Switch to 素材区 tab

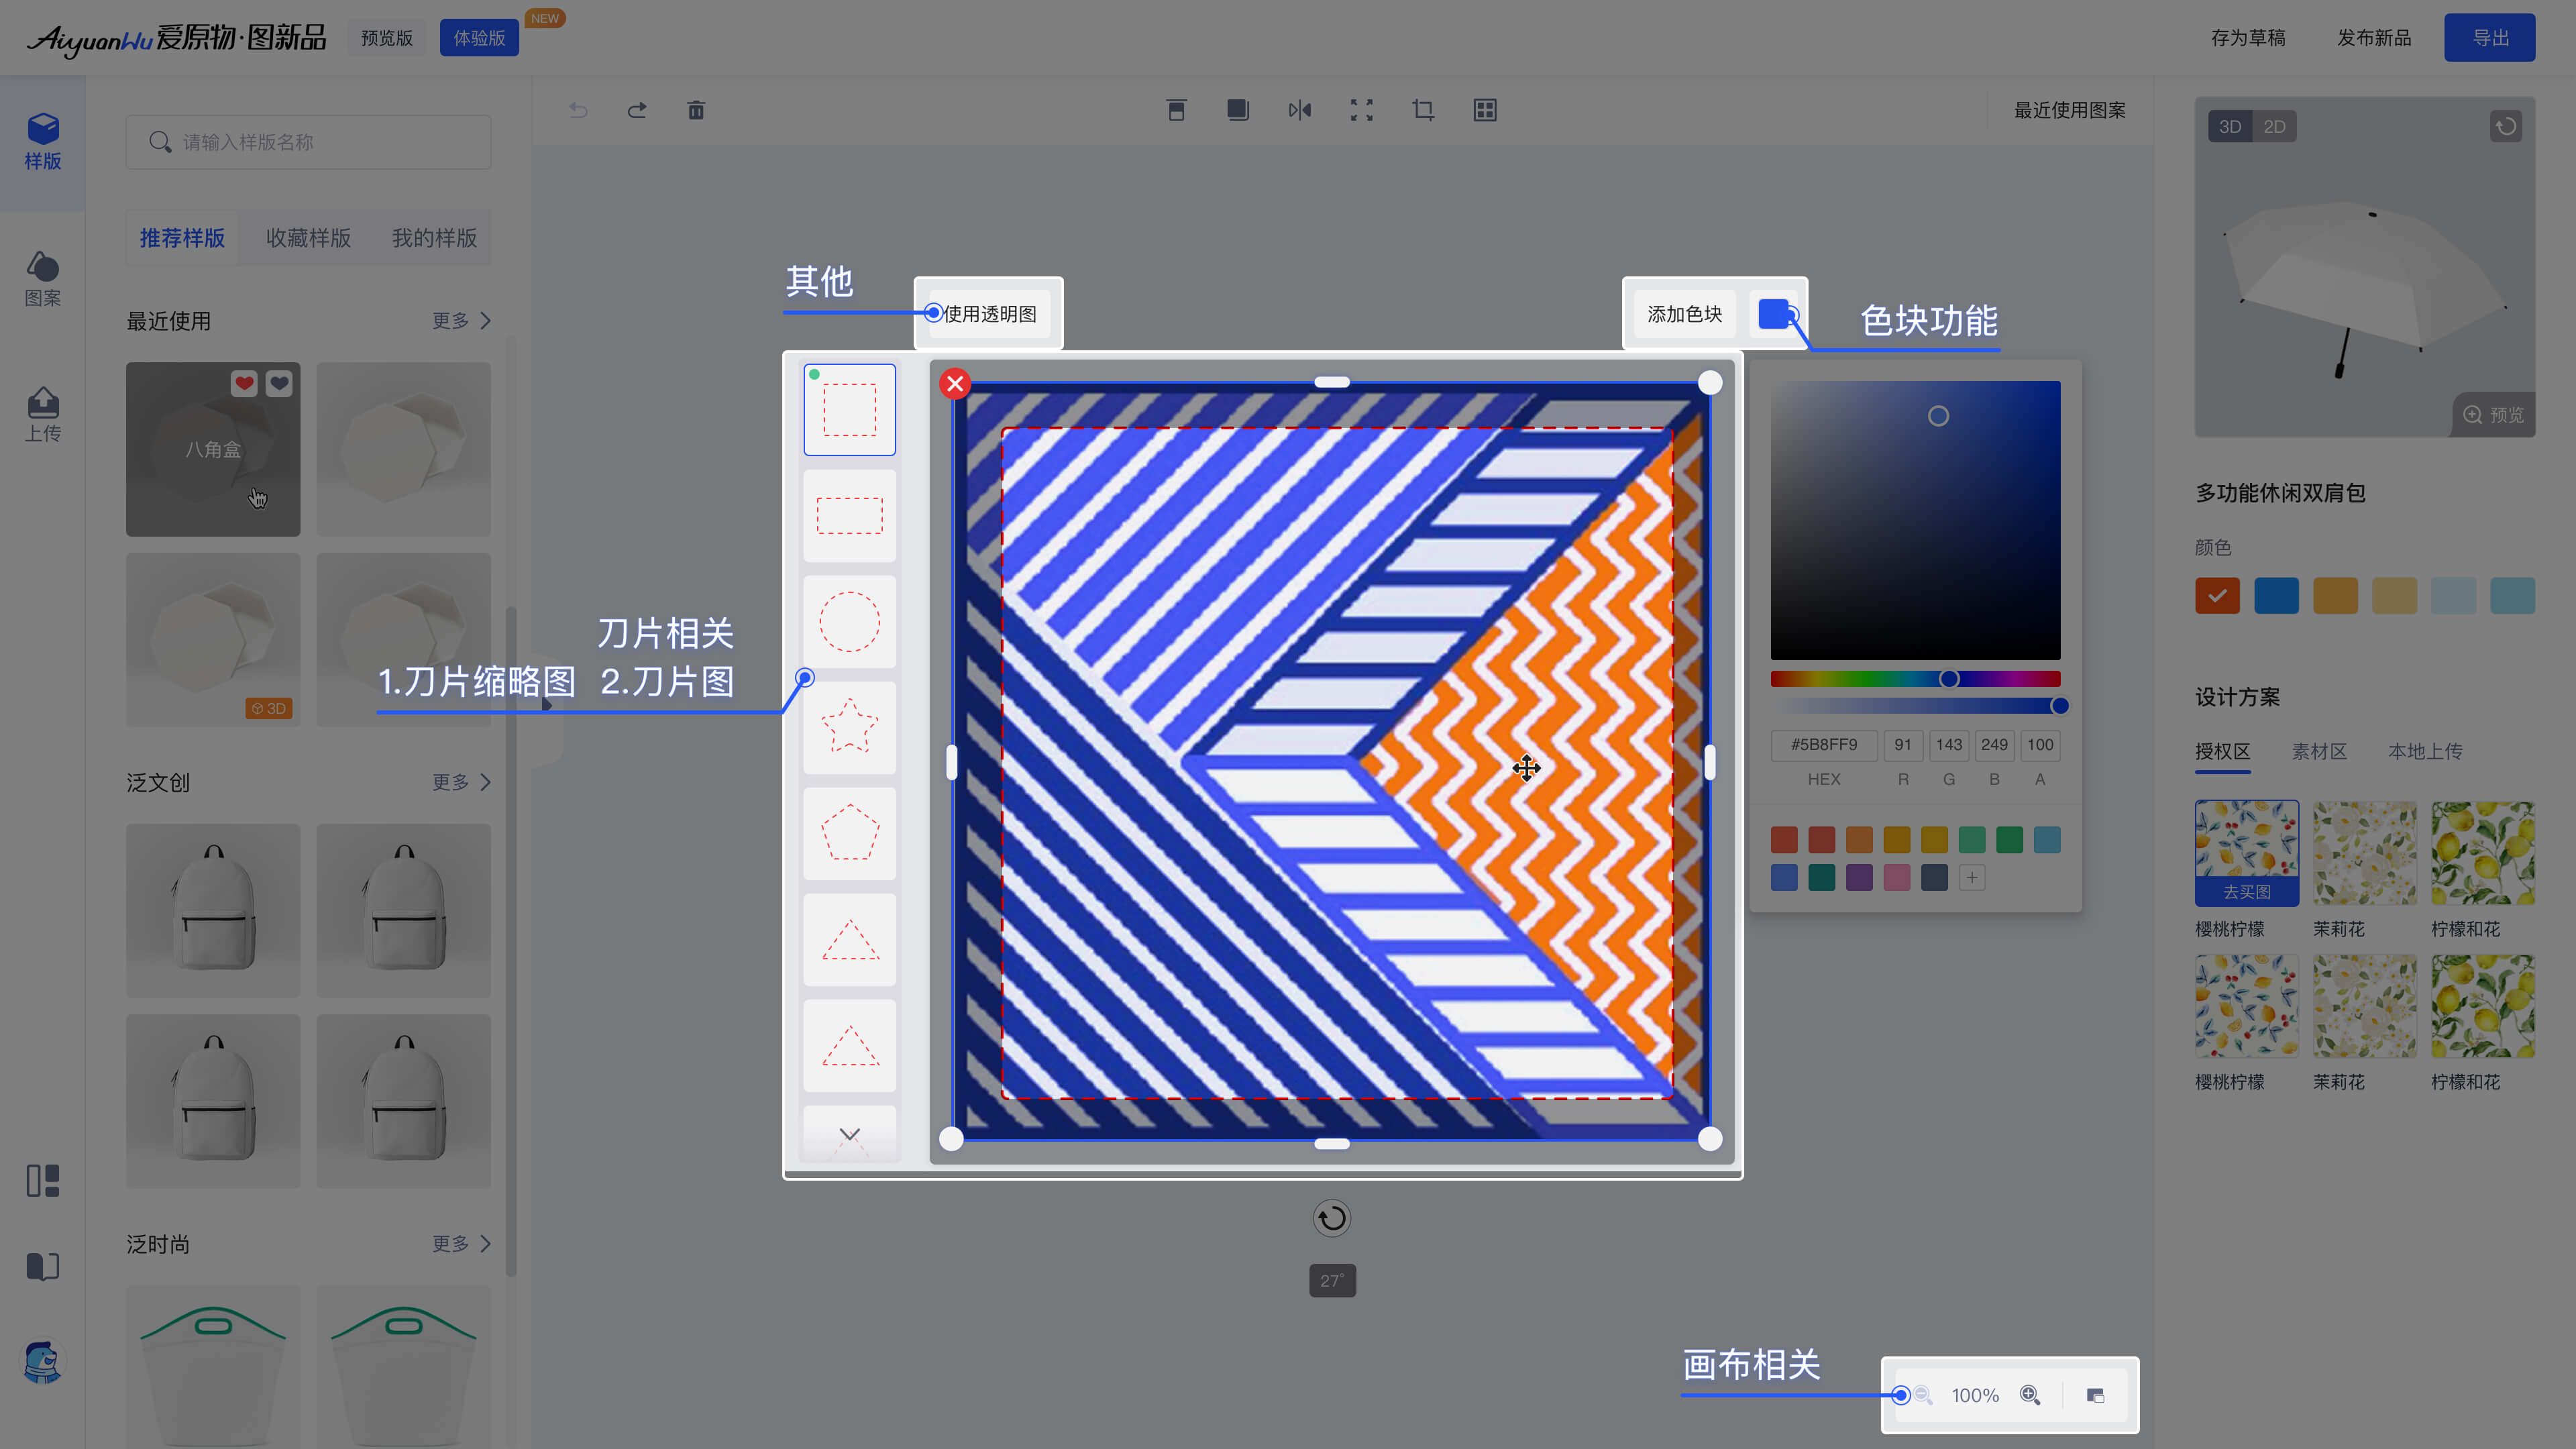click(2319, 751)
